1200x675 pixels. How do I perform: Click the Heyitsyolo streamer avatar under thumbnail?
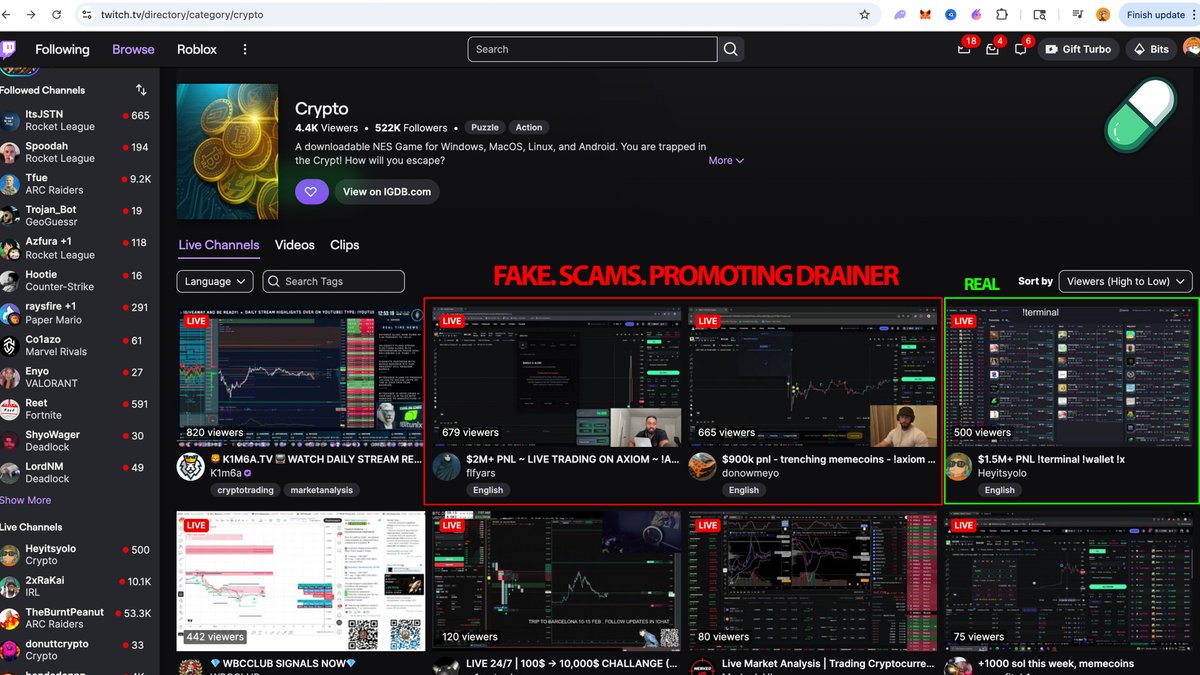(959, 466)
